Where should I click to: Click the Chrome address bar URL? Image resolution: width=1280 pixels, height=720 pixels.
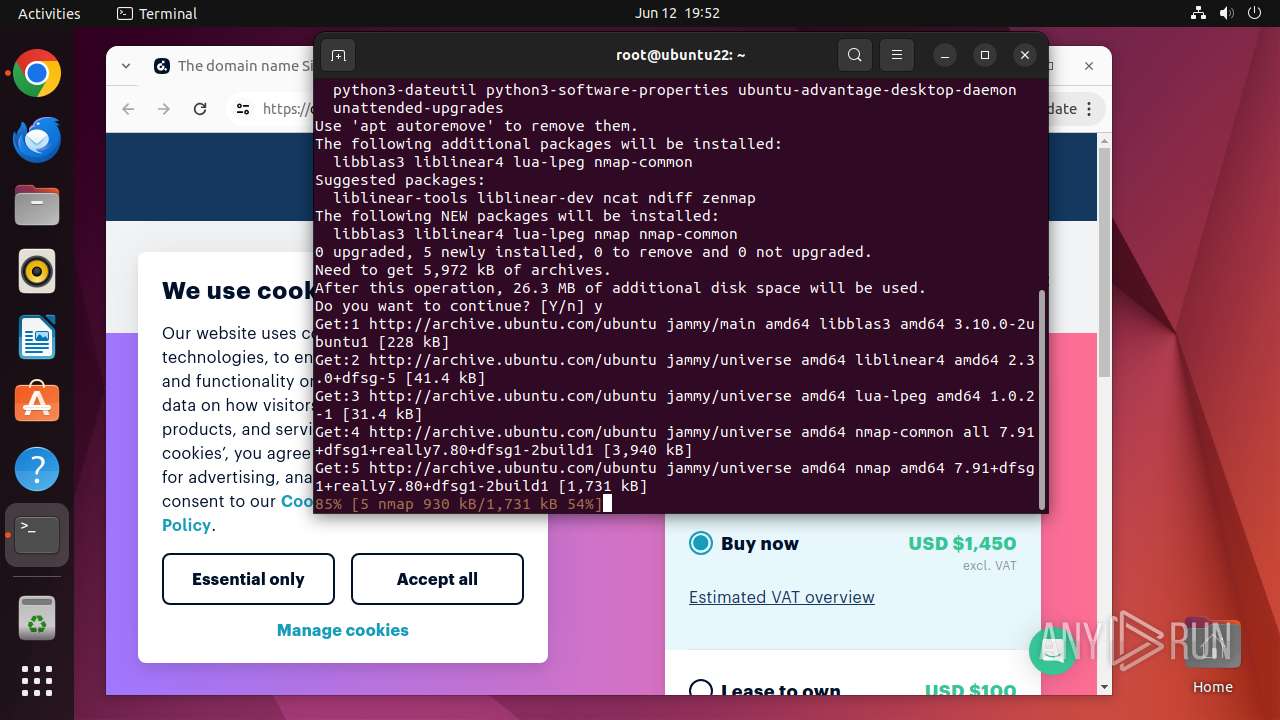[288, 109]
